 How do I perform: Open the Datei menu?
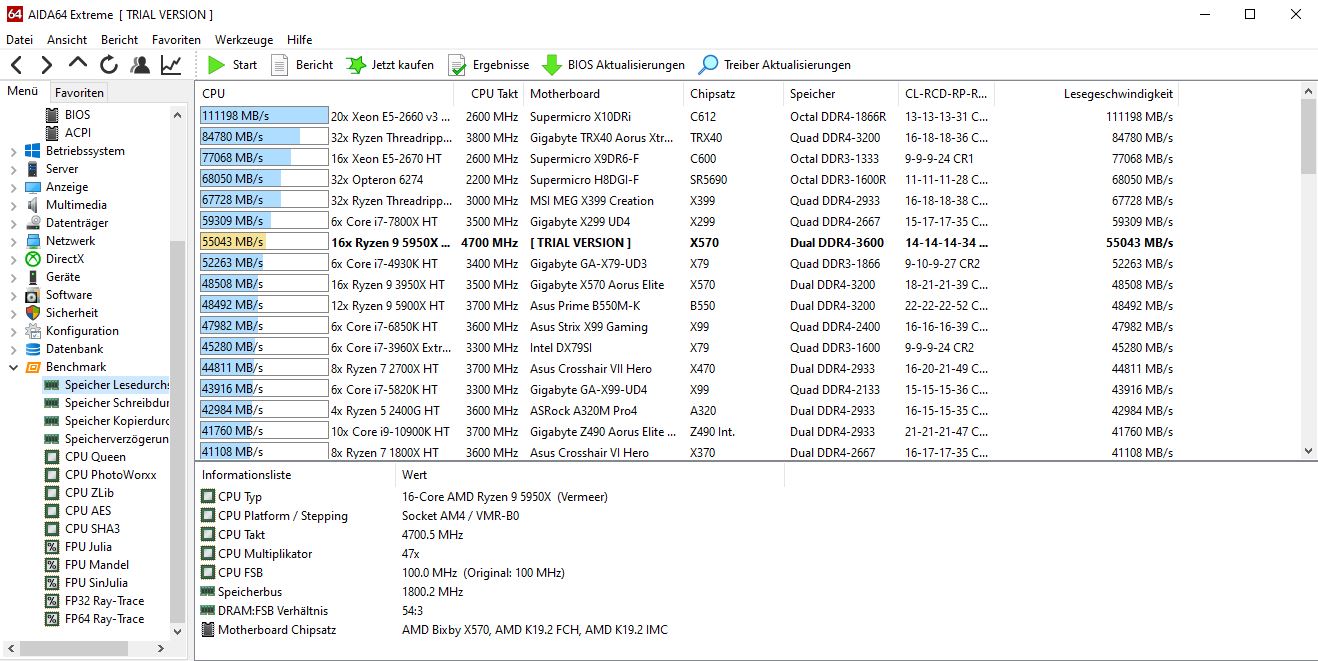coord(19,40)
